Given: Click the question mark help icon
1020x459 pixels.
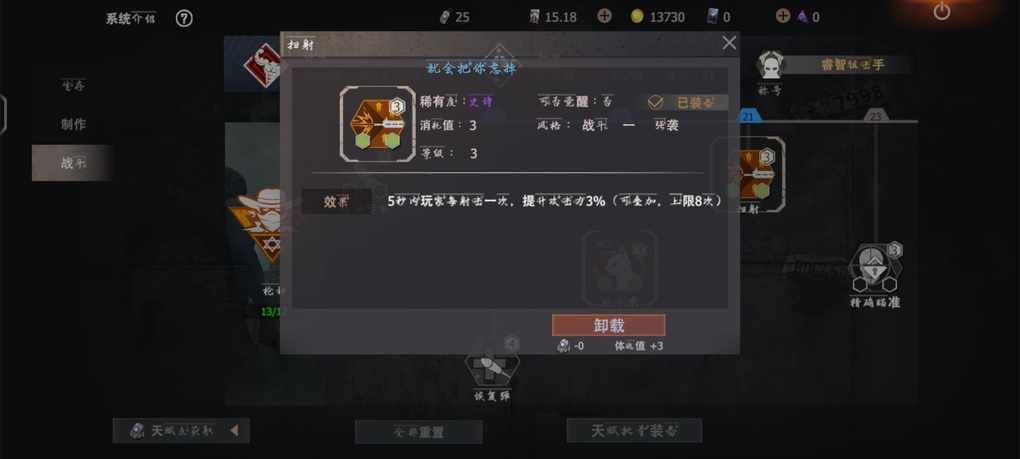Looking at the screenshot, I should pos(184,18).
